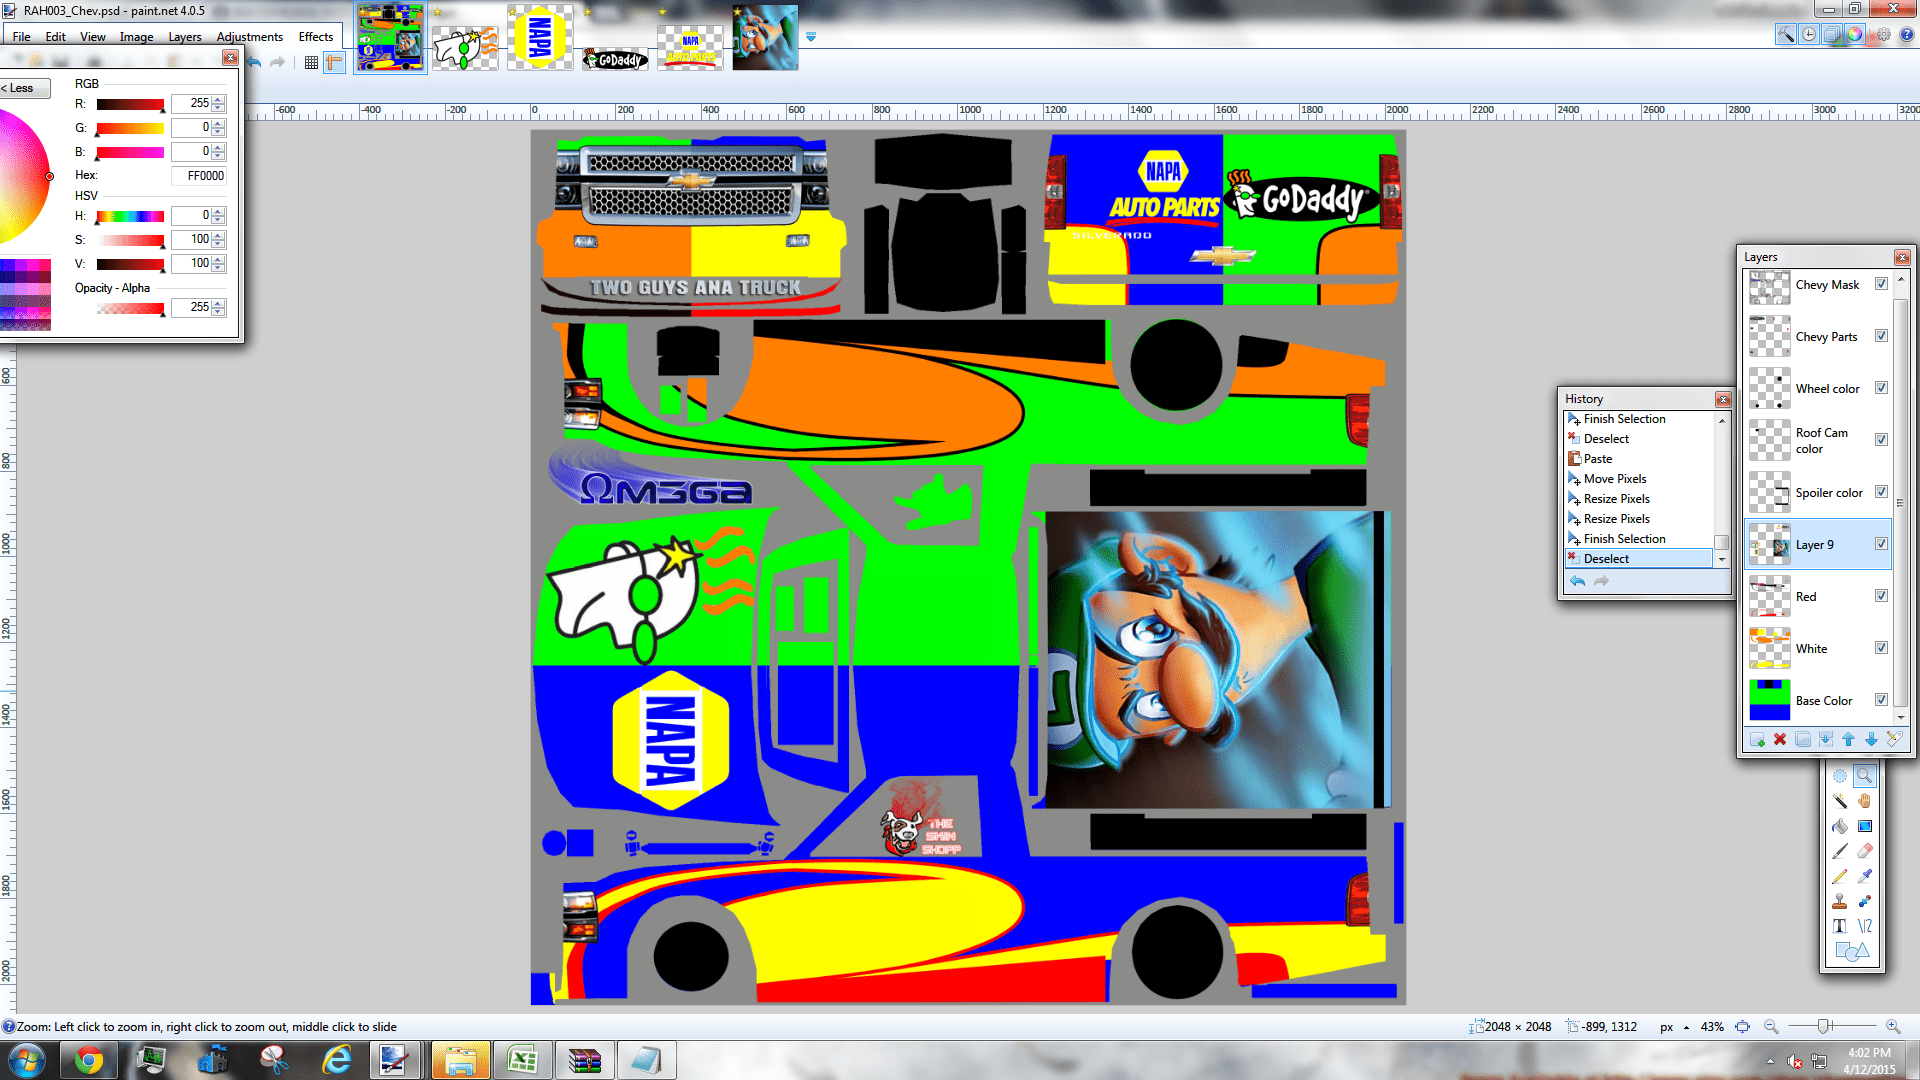Delete the selected layer with red X
The width and height of the screenshot is (1920, 1080).
coord(1780,740)
